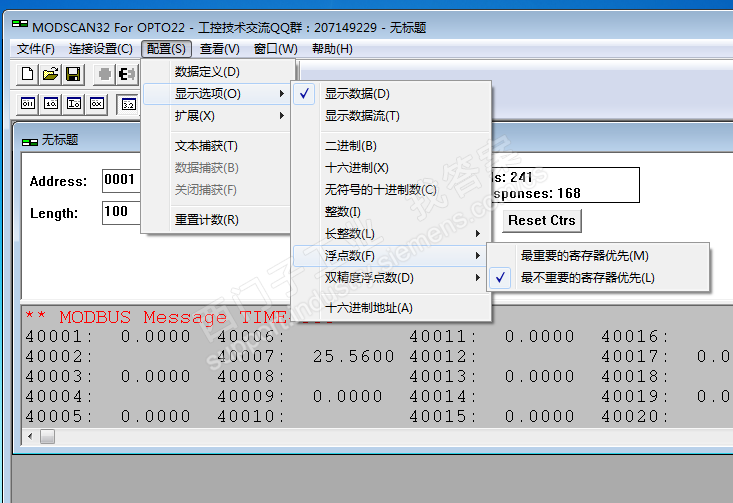Select the hex display format icon
This screenshot has height=503, width=733.
pyautogui.click(x=97, y=104)
